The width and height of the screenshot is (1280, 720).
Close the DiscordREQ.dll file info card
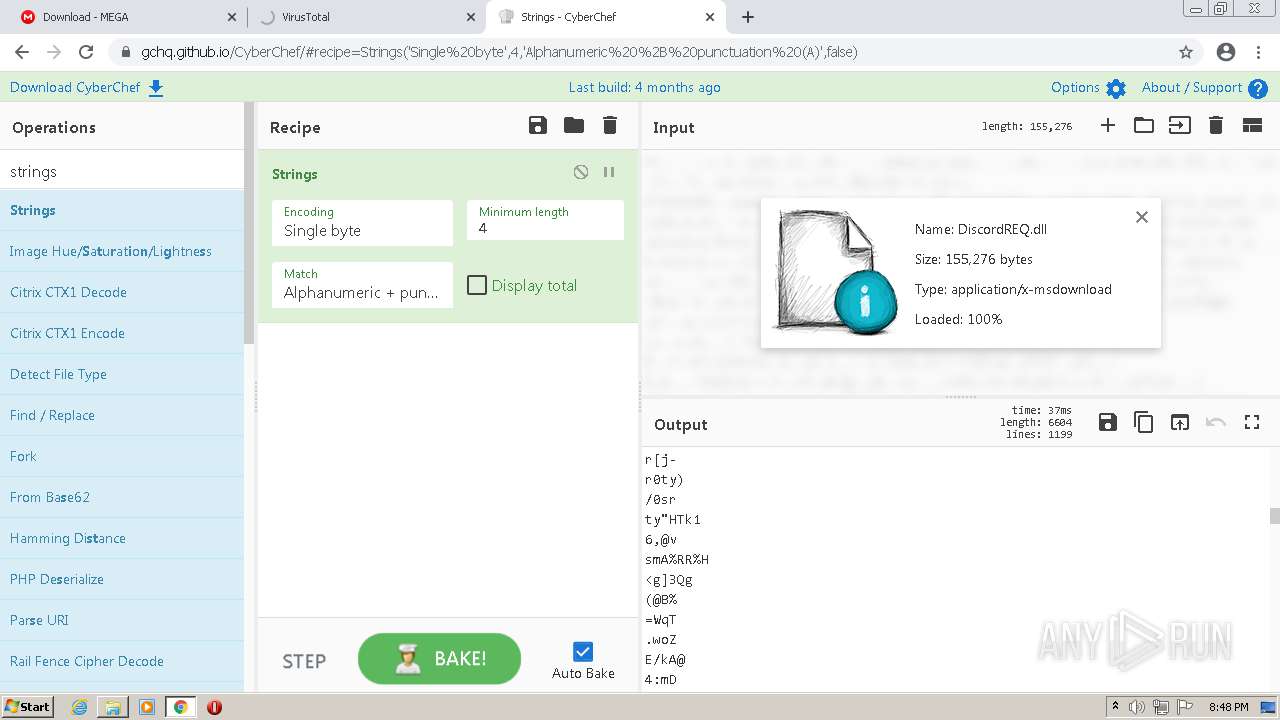point(1142,217)
